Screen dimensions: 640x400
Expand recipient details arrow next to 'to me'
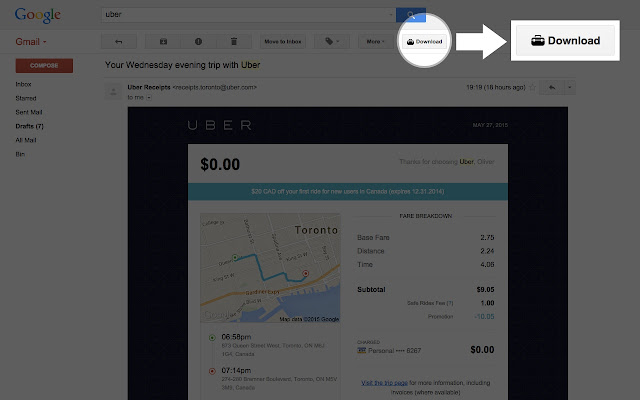click(x=149, y=98)
